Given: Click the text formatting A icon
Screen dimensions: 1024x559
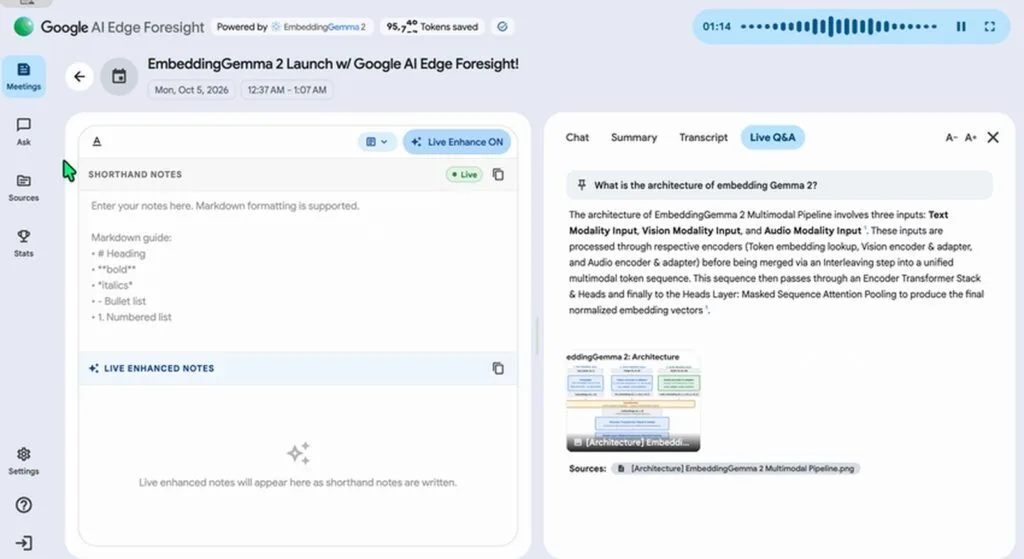Looking at the screenshot, I should click(97, 142).
